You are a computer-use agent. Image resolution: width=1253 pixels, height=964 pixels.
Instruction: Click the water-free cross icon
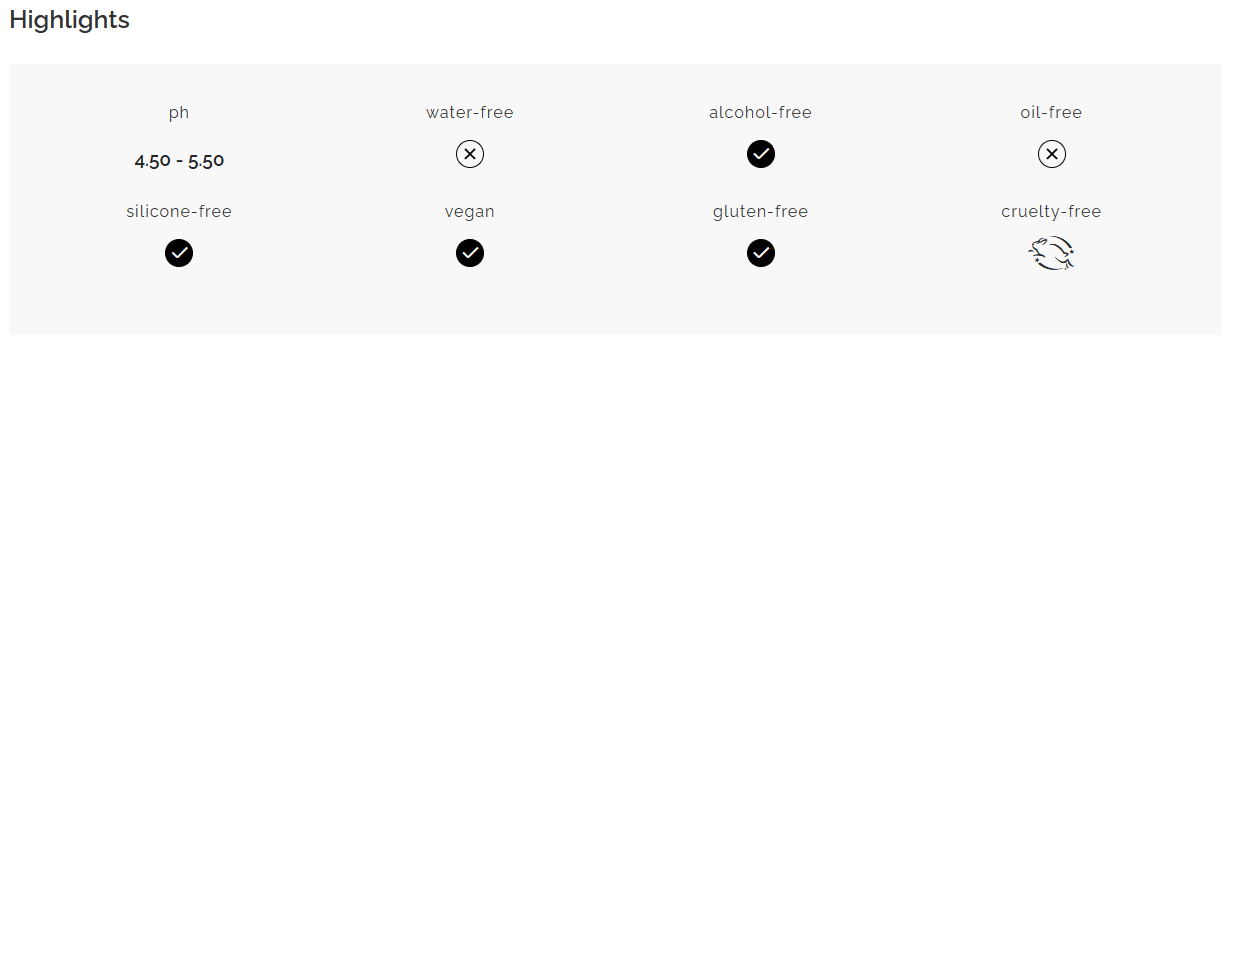tap(470, 154)
